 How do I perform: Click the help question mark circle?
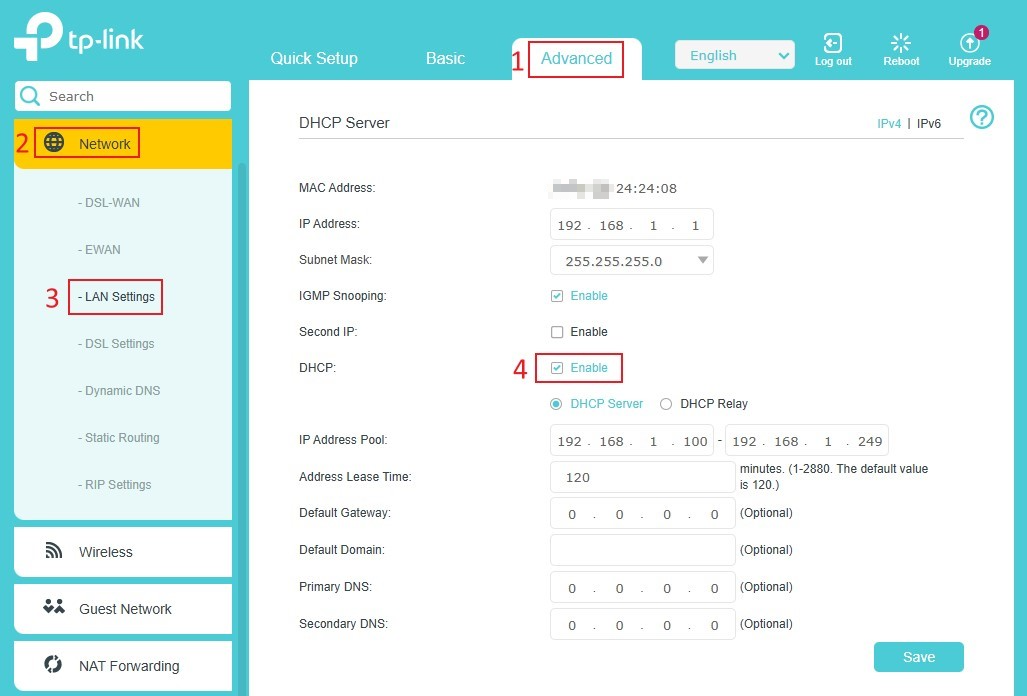pos(981,117)
